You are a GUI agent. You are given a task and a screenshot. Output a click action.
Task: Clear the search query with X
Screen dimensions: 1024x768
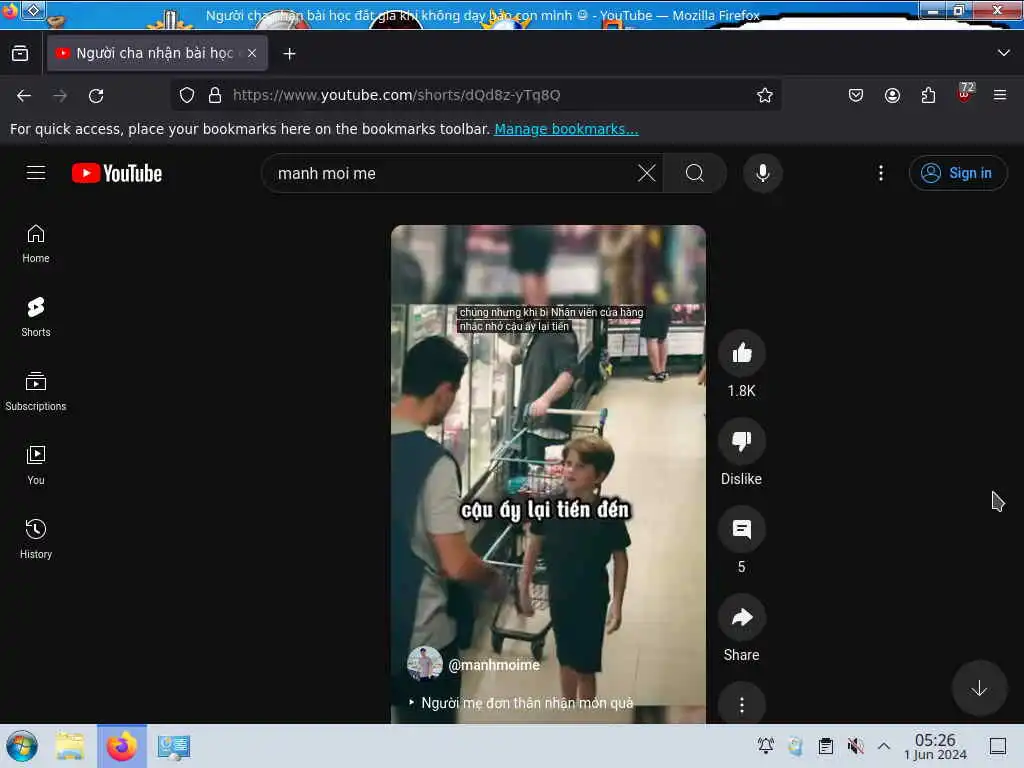[647, 173]
